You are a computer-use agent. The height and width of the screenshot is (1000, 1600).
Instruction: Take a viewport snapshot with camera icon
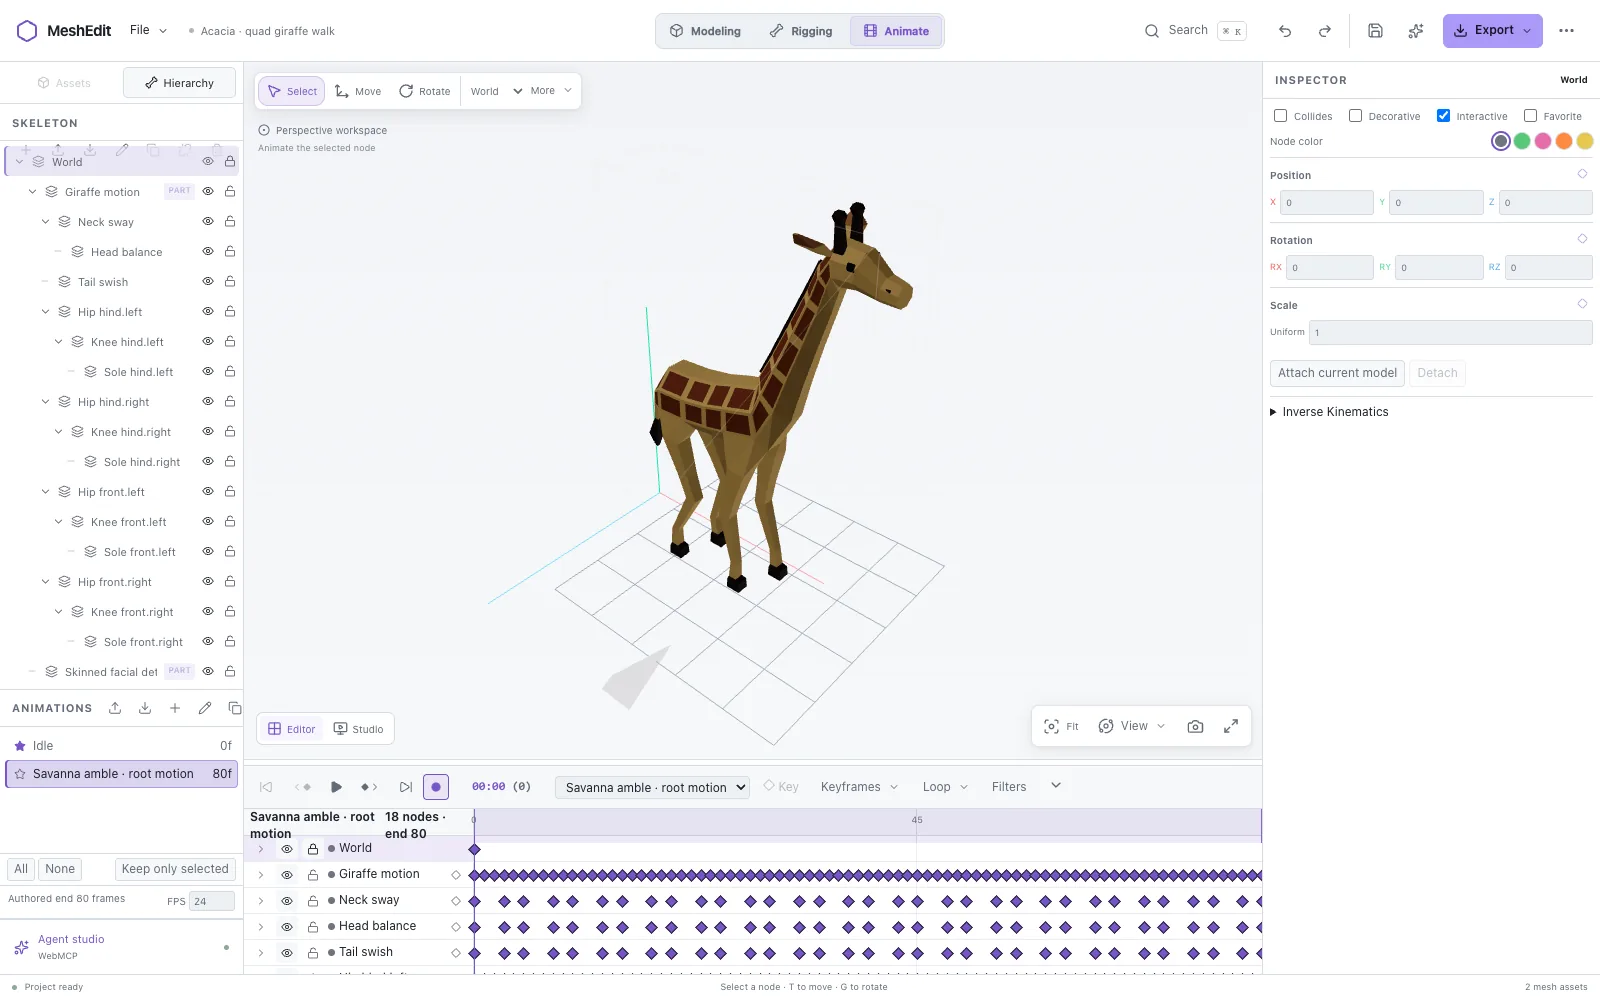point(1195,727)
